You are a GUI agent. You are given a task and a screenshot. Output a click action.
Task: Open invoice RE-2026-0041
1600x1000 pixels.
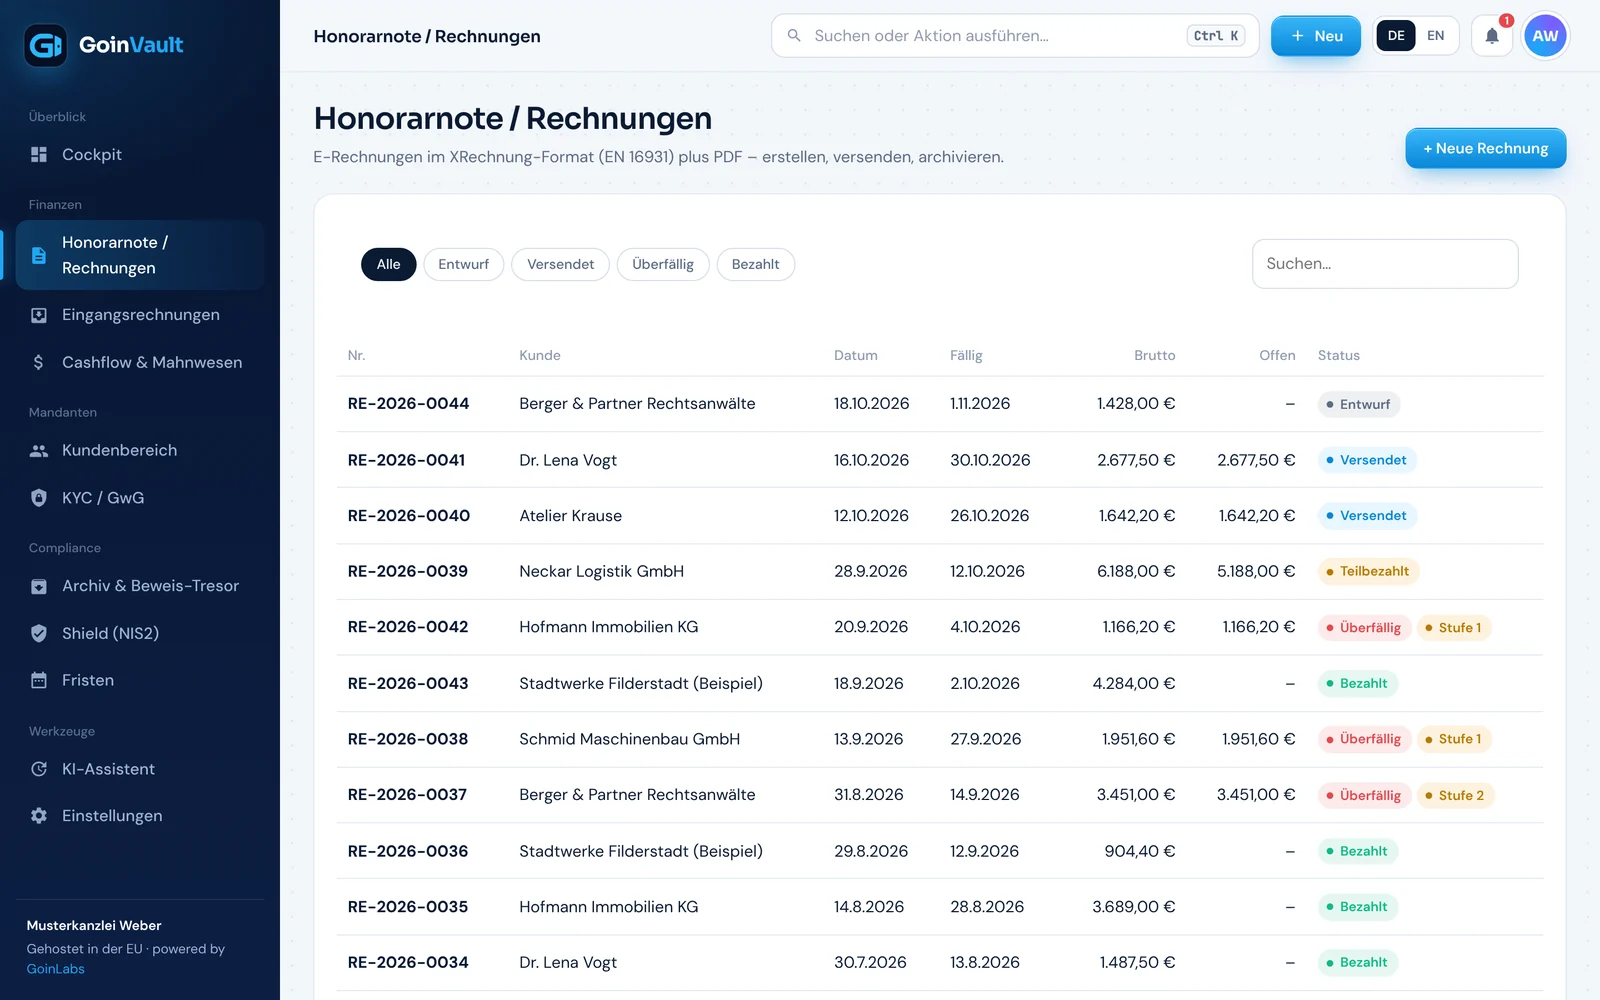point(406,460)
